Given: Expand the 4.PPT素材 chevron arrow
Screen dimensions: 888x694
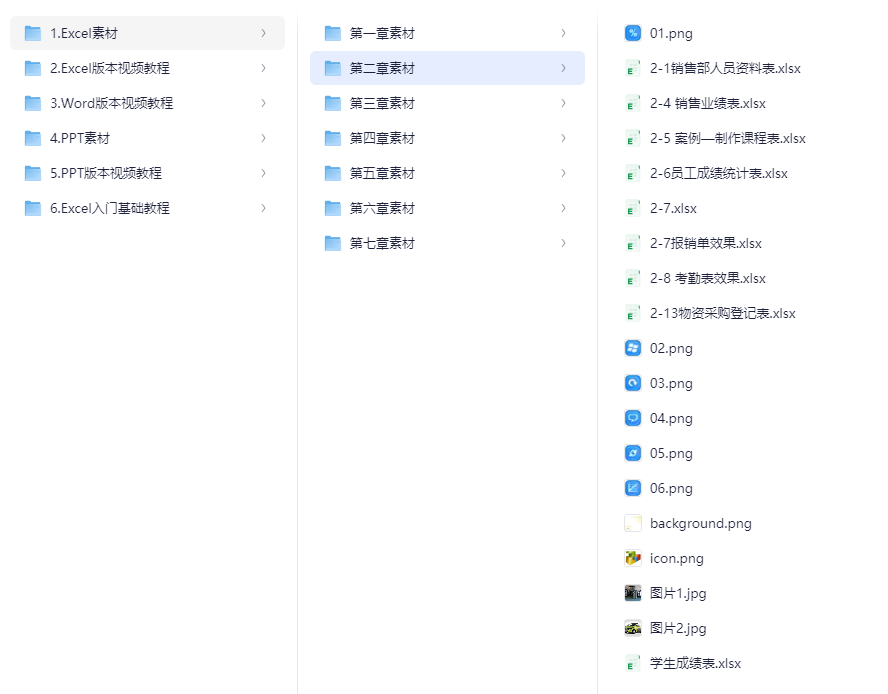Looking at the screenshot, I should (x=263, y=138).
